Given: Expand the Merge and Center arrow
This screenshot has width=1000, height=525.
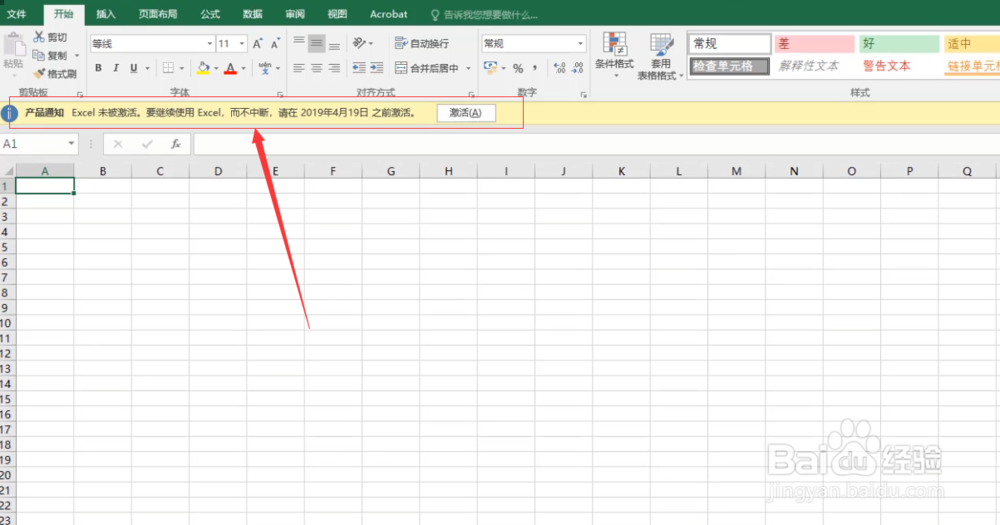Looking at the screenshot, I should [468, 68].
